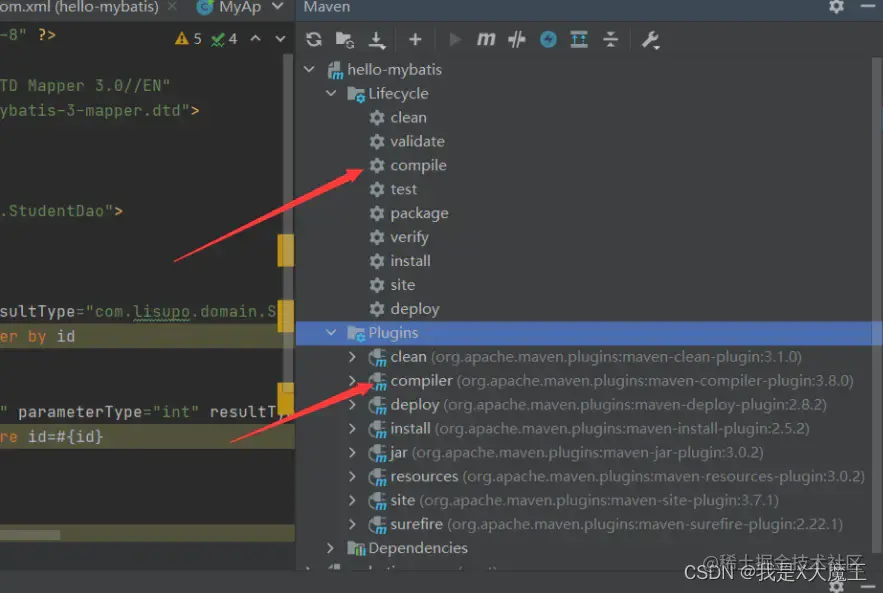Click the editor horizontal scrollbar
Image resolution: width=883 pixels, height=593 pixels.
pyautogui.click(x=30, y=534)
